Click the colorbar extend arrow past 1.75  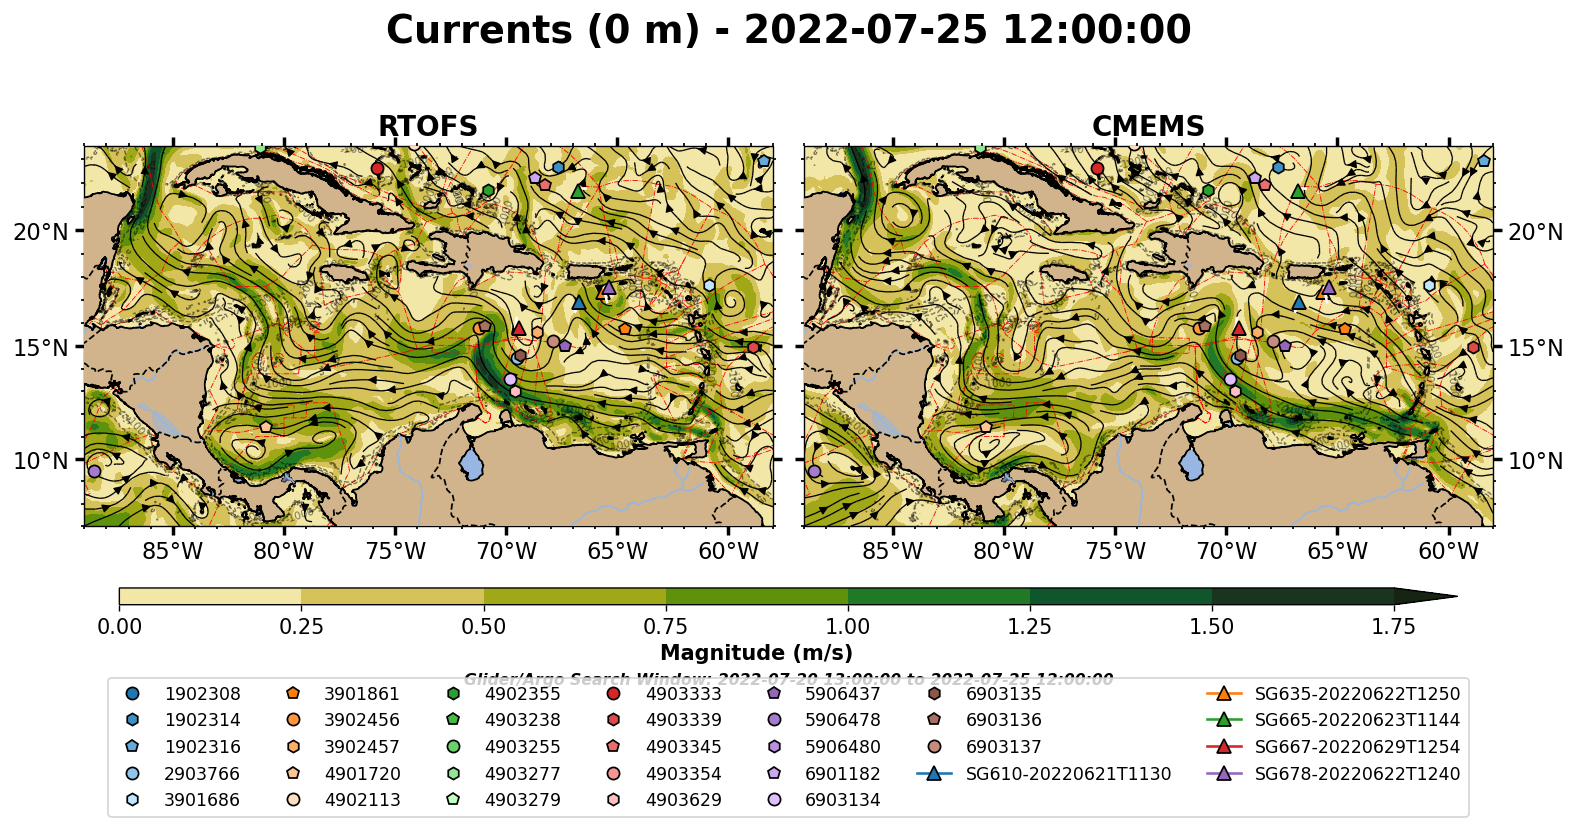1425,596
